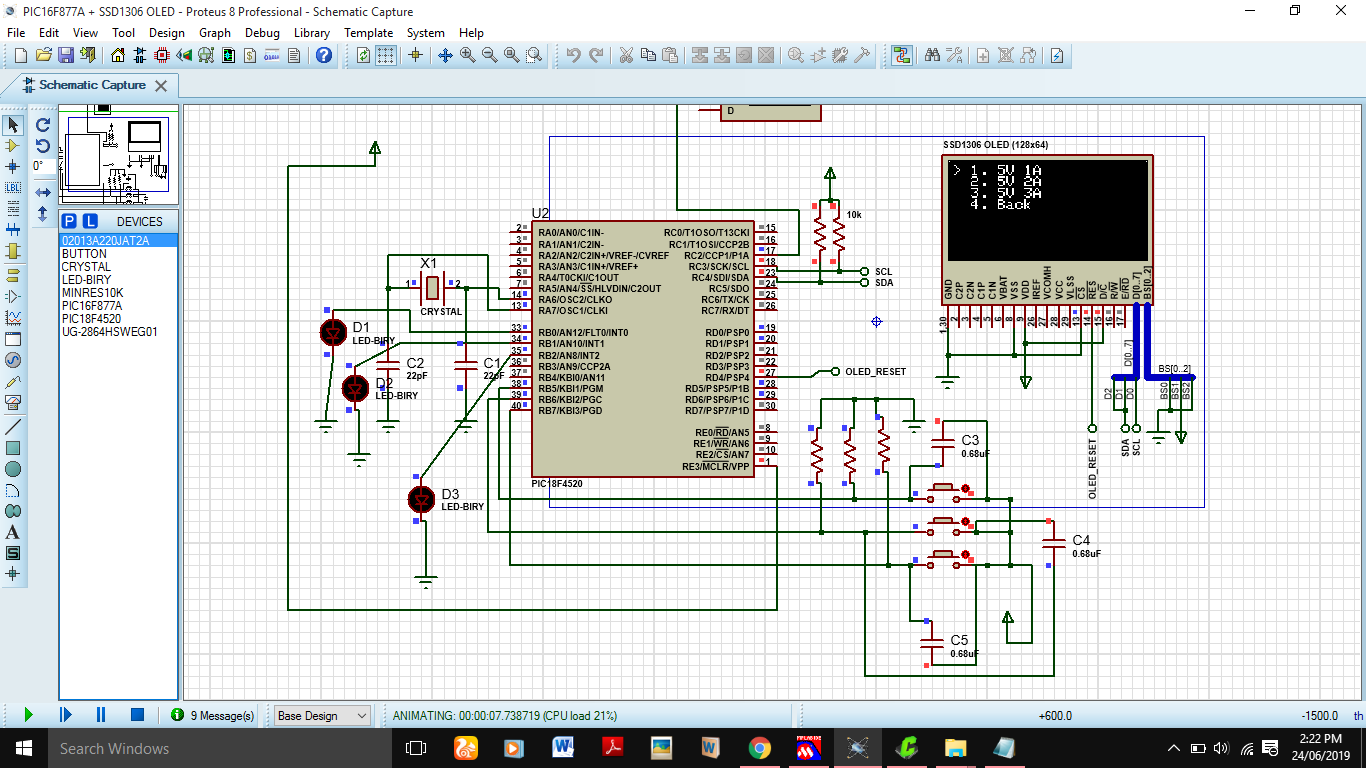1366x768 pixels.
Task: Select PIC18F4520 in device list
Action: click(x=118, y=319)
